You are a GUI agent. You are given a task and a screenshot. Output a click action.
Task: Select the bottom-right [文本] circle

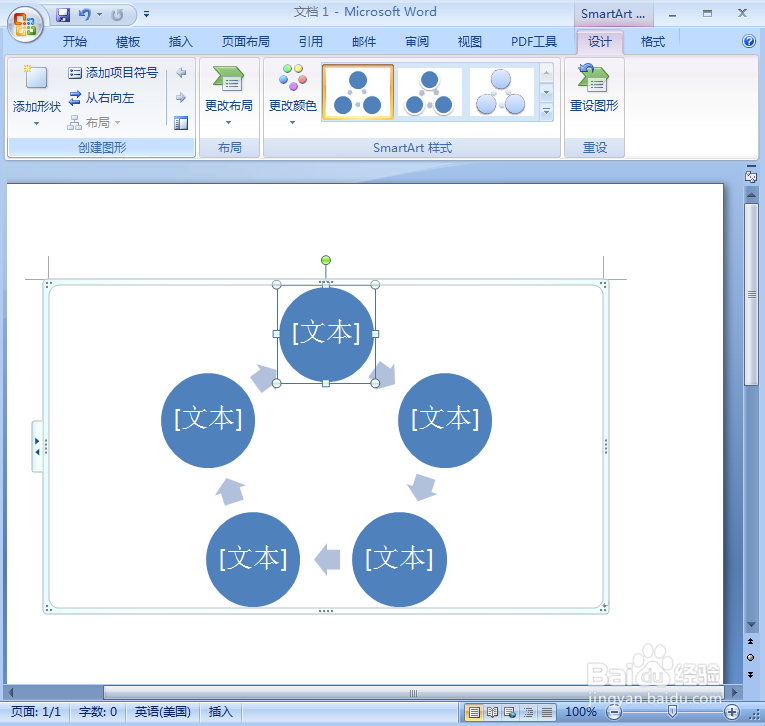tap(399, 559)
